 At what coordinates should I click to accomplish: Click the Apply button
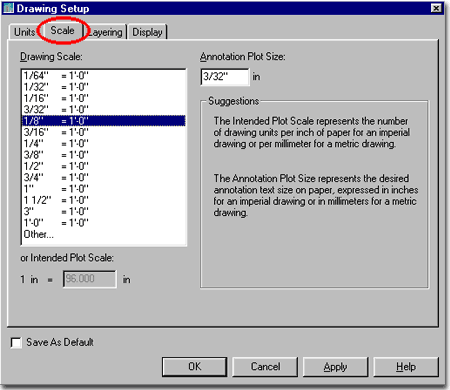(x=335, y=367)
